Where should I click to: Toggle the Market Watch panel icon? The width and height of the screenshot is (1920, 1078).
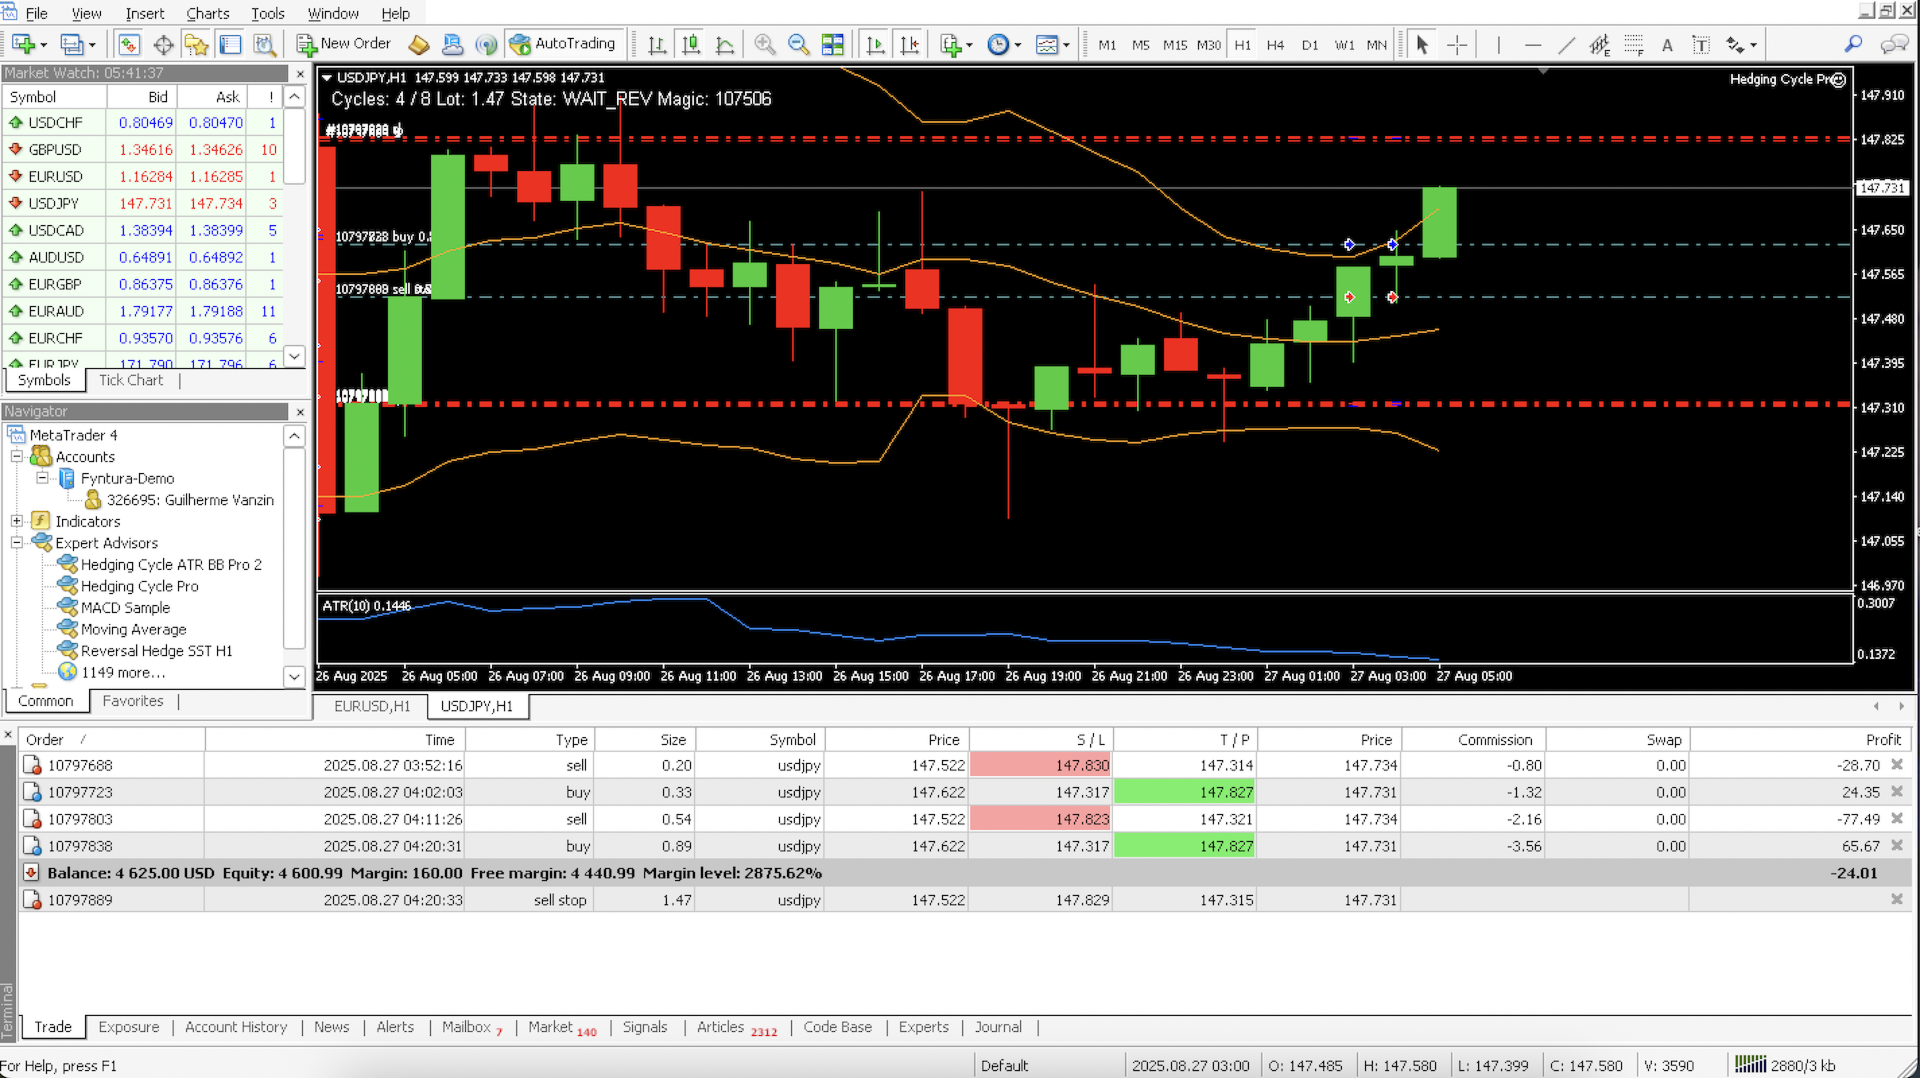pos(128,44)
